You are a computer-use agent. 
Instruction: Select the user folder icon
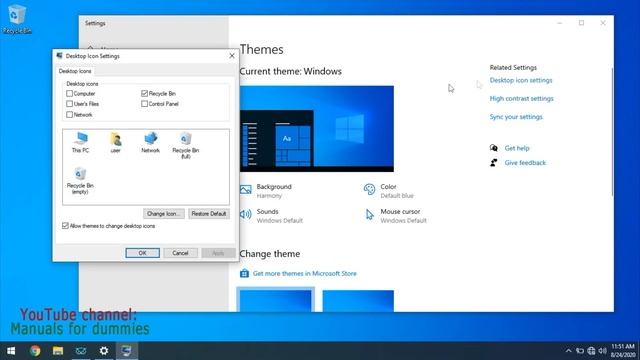(116, 142)
